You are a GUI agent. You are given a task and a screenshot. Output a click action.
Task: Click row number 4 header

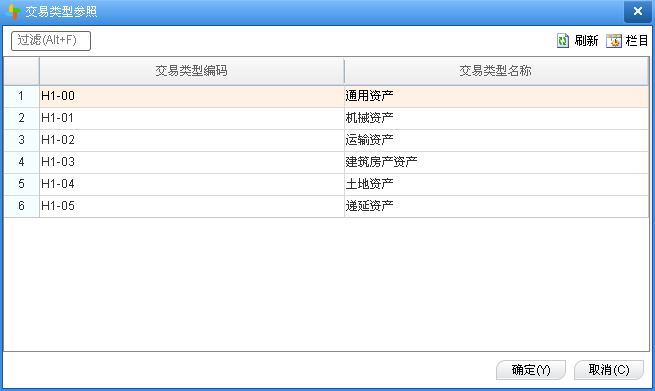pos(21,162)
